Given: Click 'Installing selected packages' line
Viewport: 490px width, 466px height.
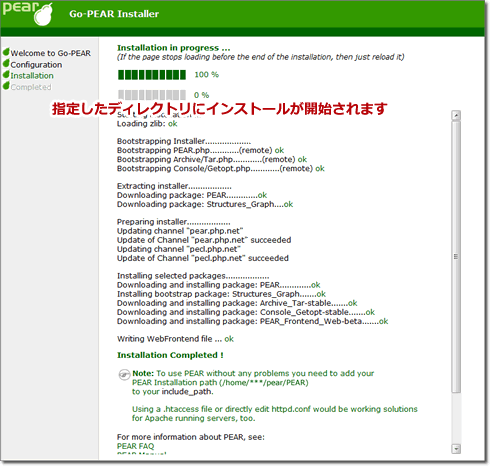Looking at the screenshot, I should coord(193,276).
